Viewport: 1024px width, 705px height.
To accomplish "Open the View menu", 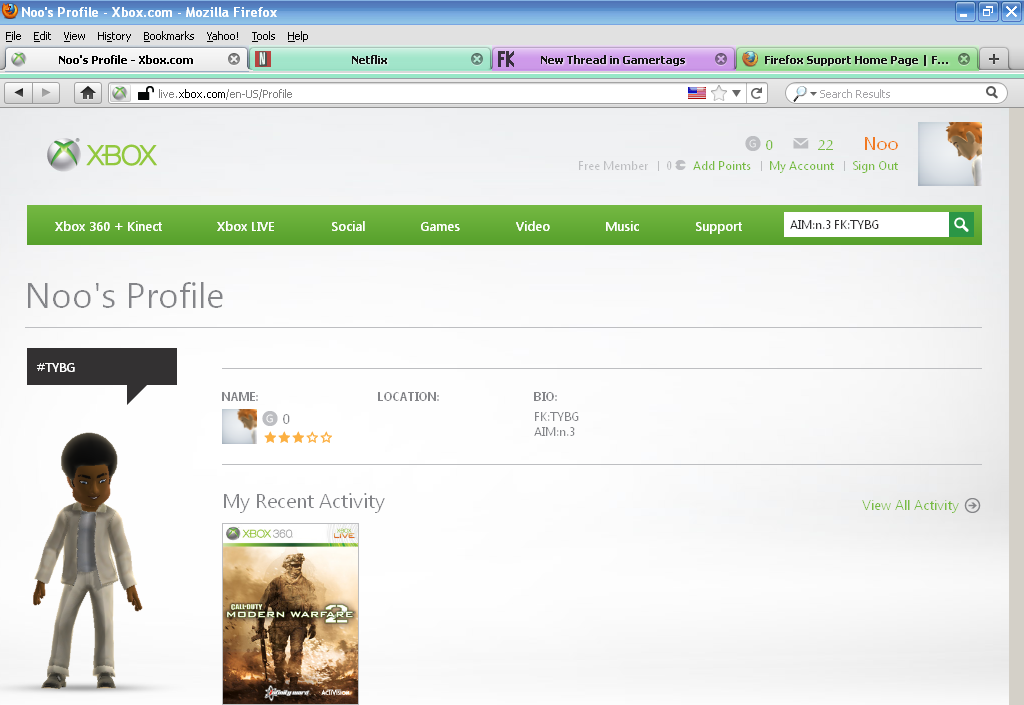I will [74, 36].
